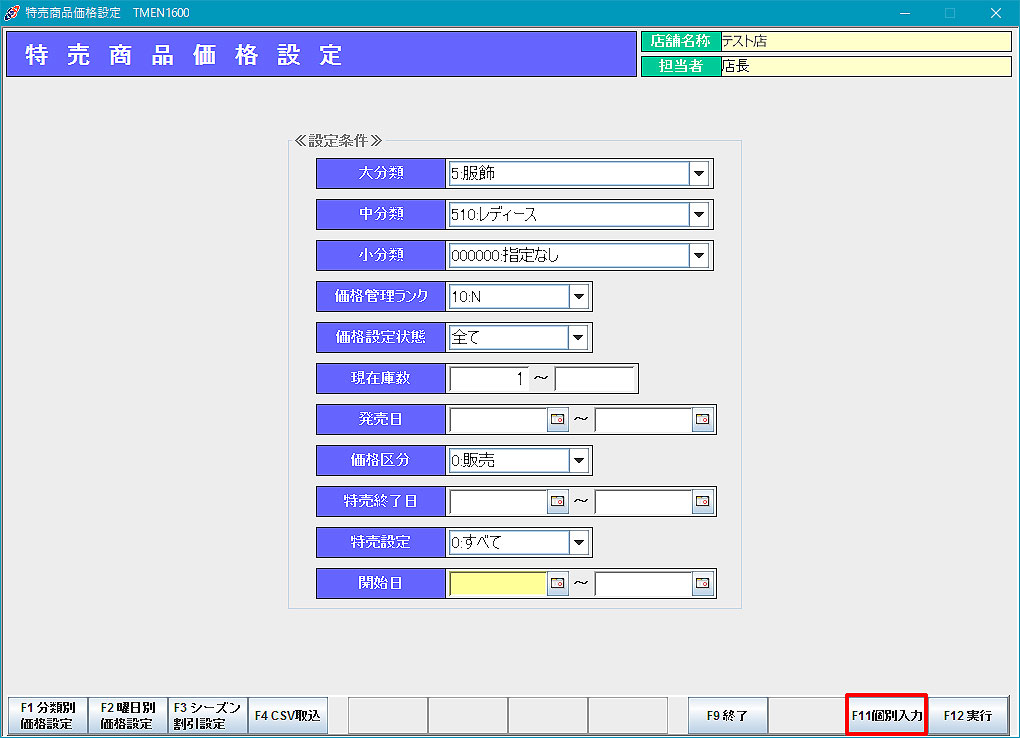This screenshot has height=738, width=1020.
Task: Expand the 中分類 dropdown list
Action: point(698,215)
